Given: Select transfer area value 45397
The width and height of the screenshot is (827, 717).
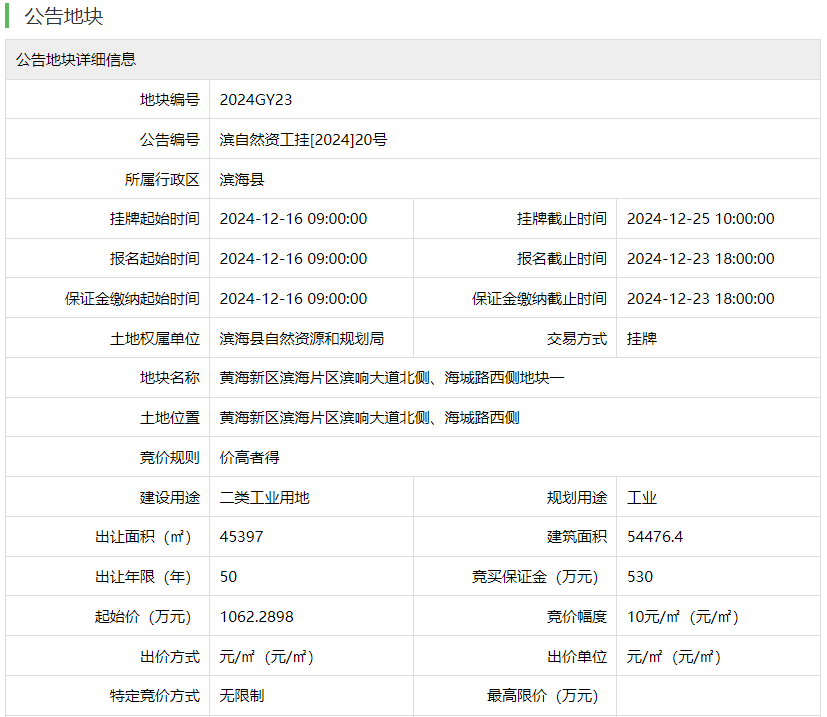Looking at the screenshot, I should (x=242, y=537).
